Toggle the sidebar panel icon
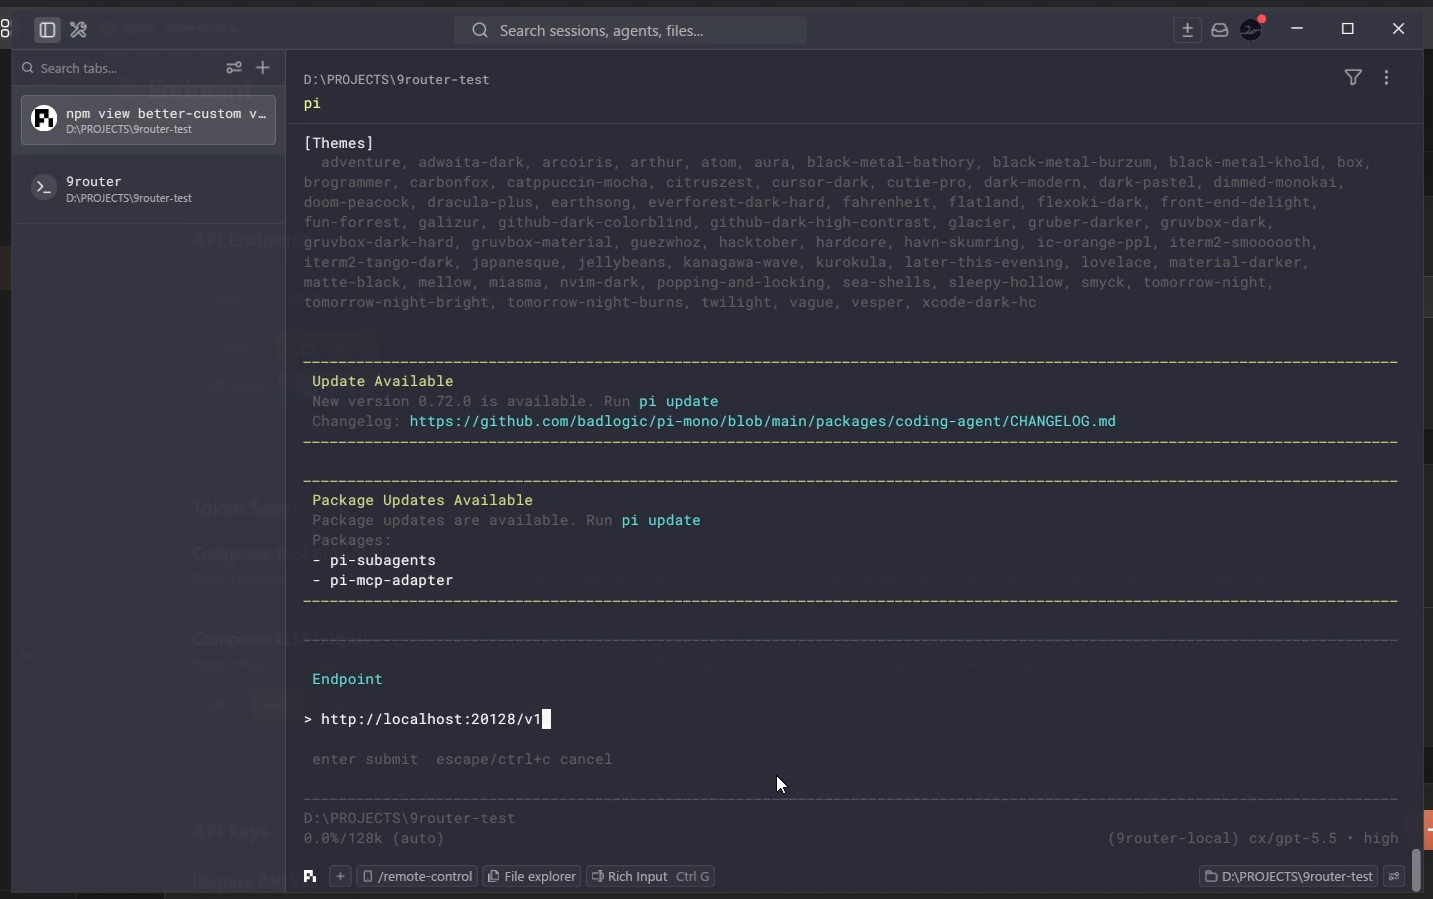This screenshot has height=899, width=1433. [x=47, y=30]
